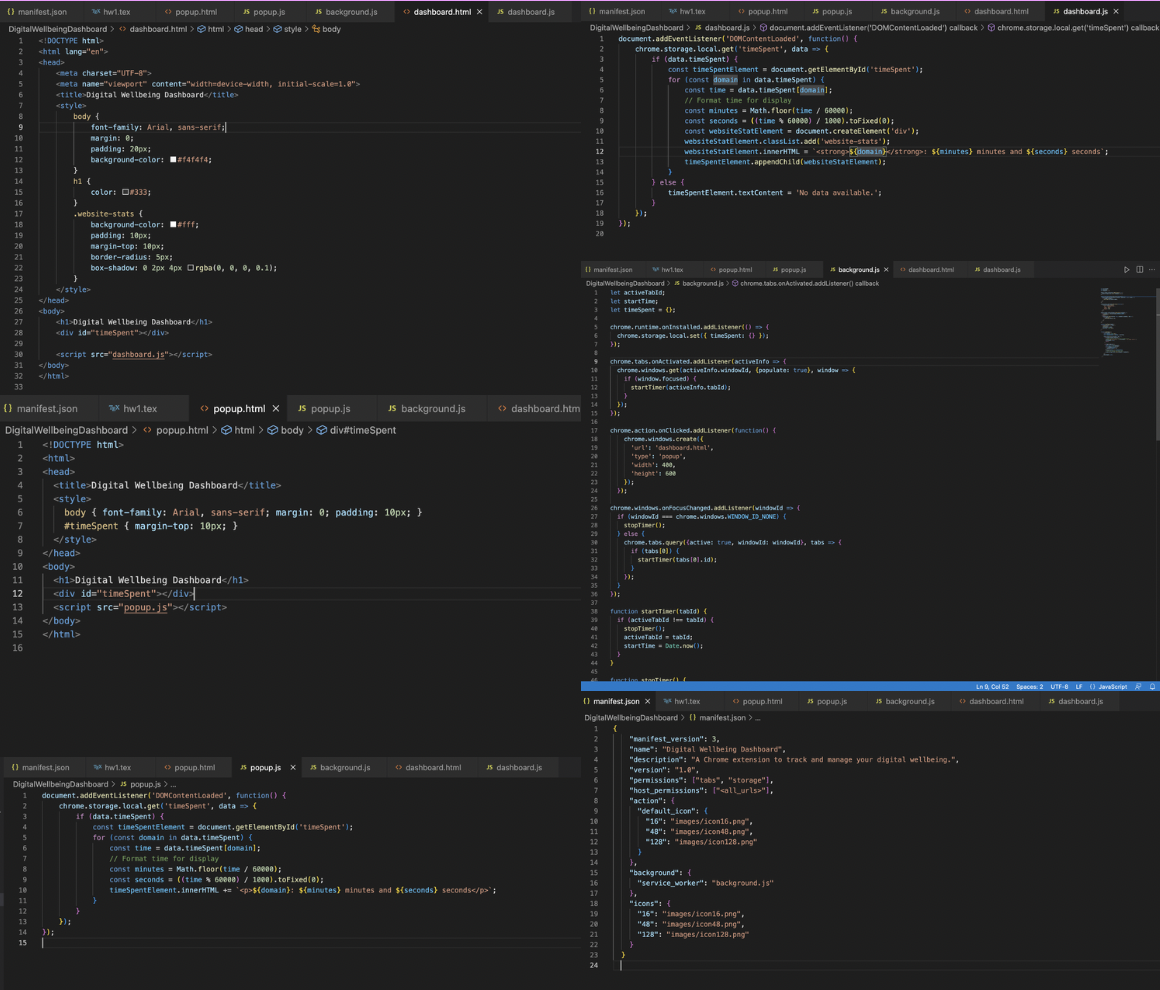
Task: Click the chrome.storage.local.get callback breadcrumb
Action: tap(1073, 27)
